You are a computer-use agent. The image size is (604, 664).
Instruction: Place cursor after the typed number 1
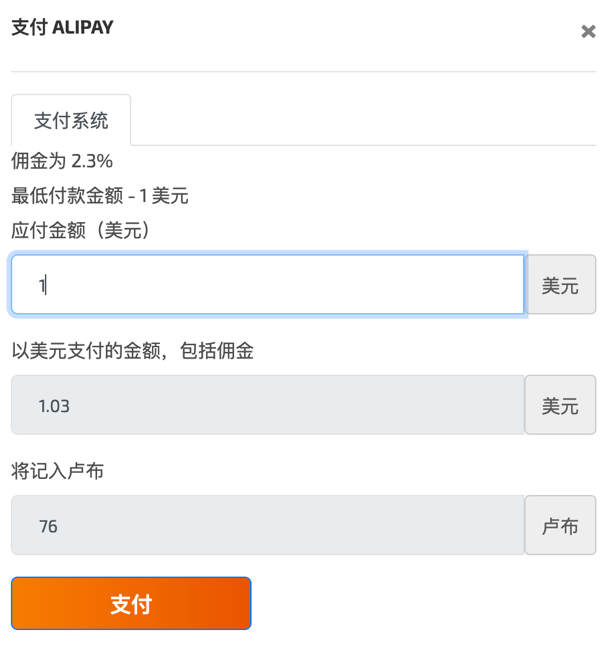[46, 285]
